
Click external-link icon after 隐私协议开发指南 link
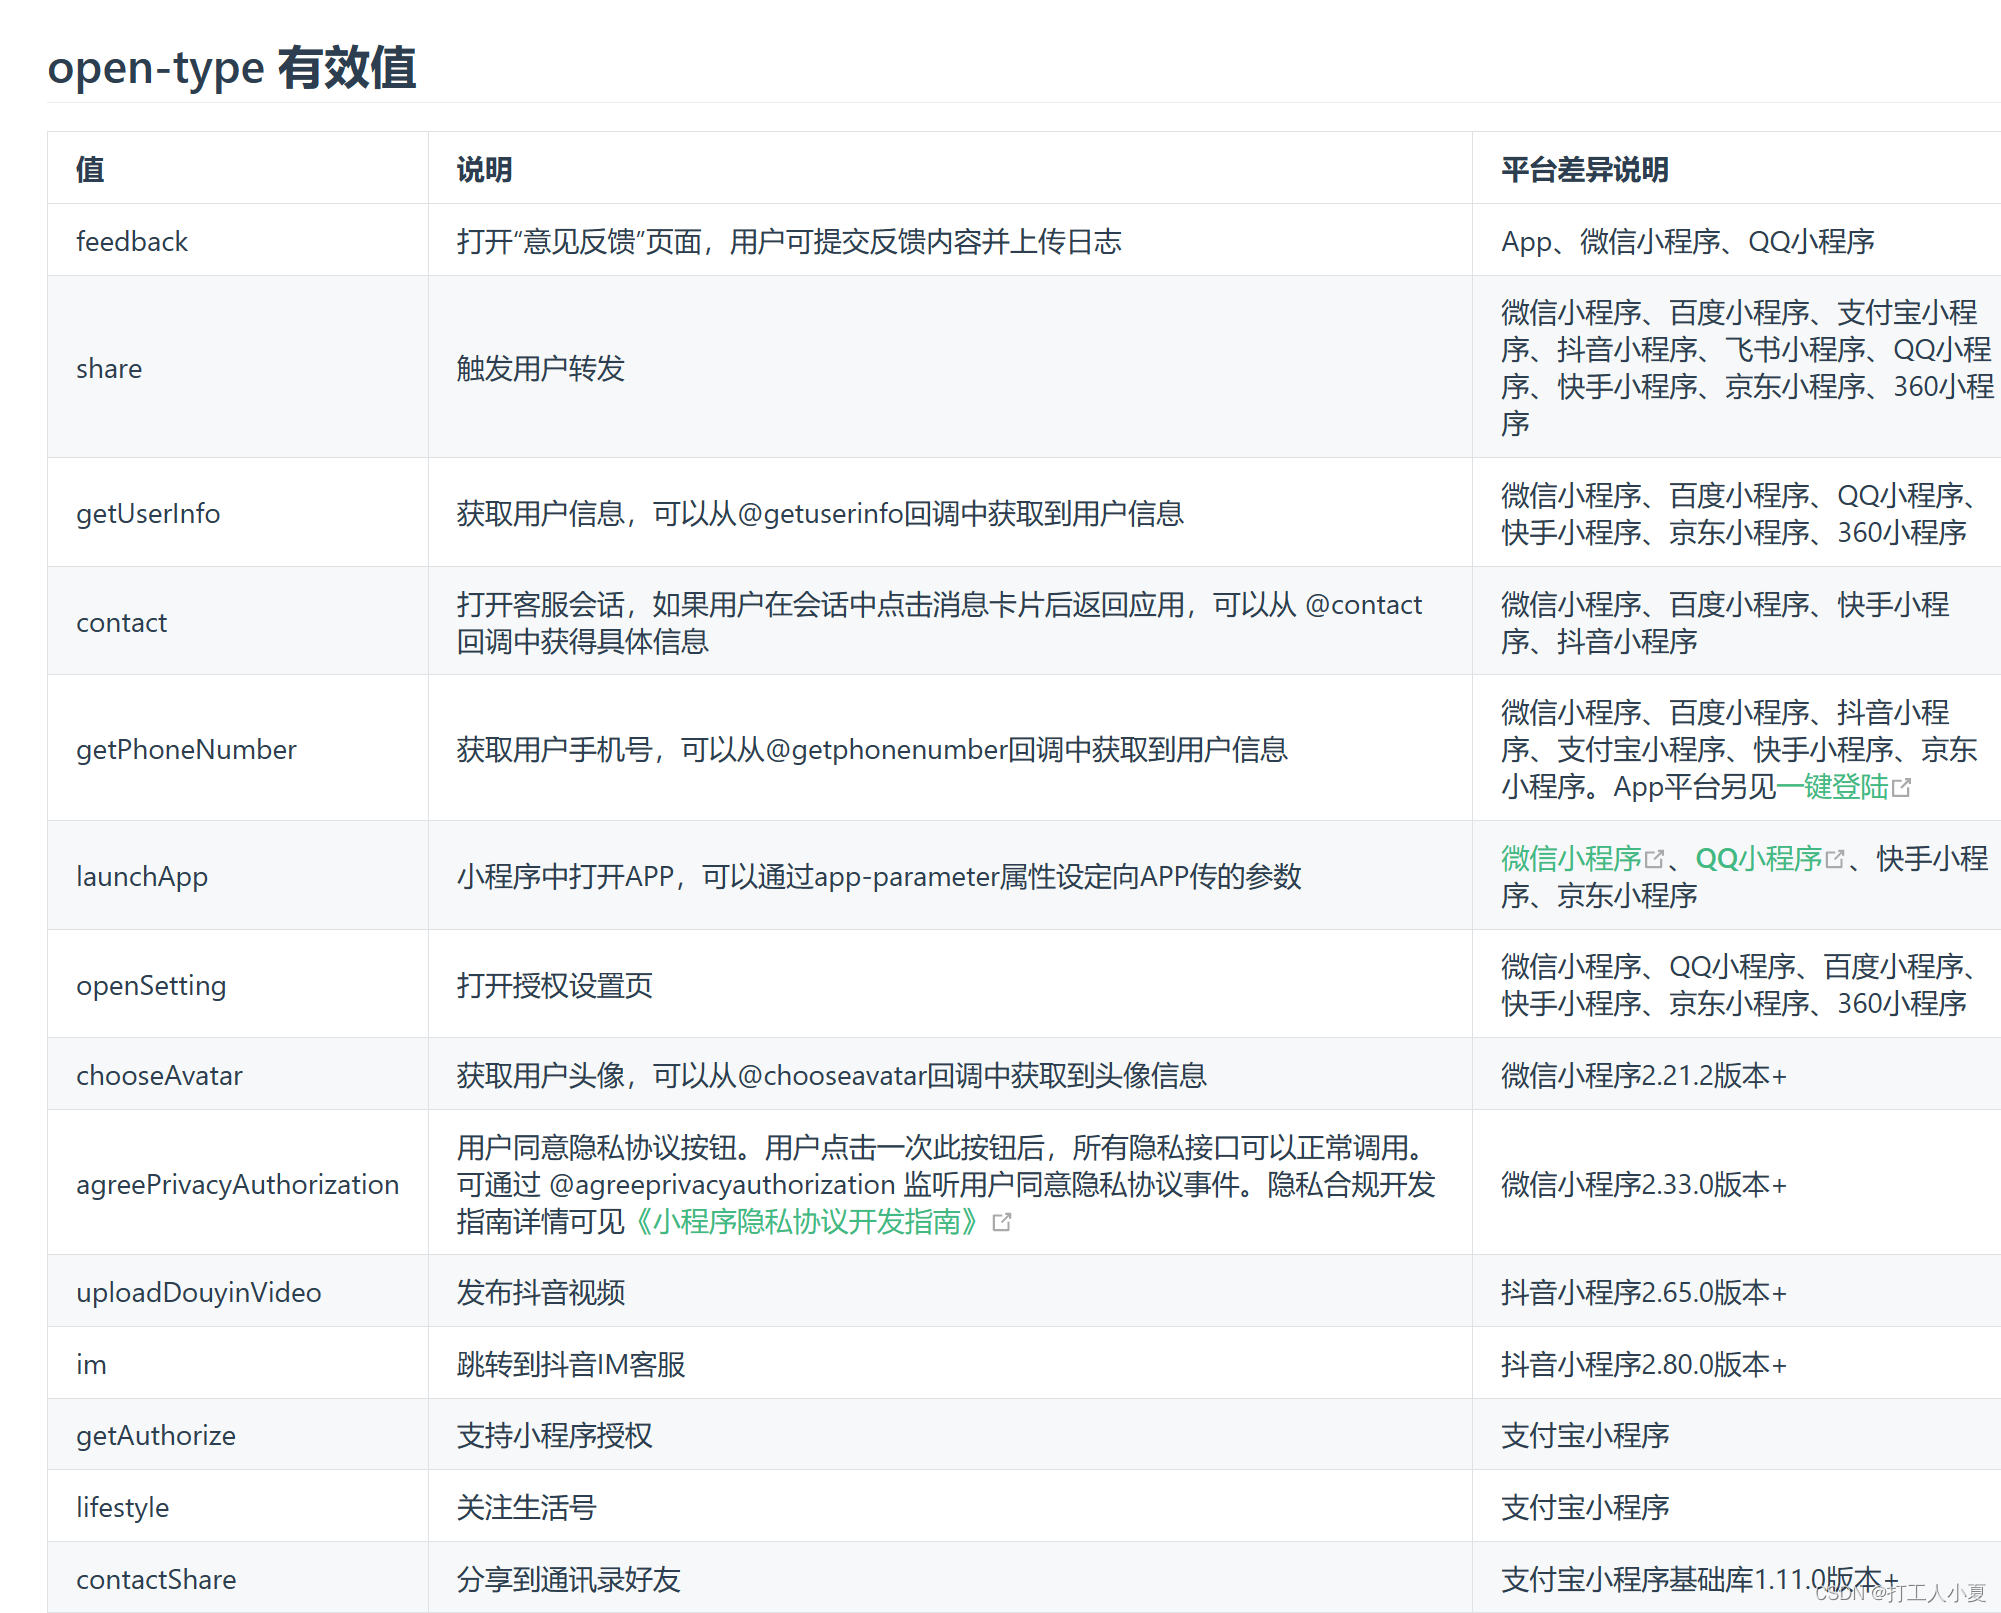coord(1005,1221)
